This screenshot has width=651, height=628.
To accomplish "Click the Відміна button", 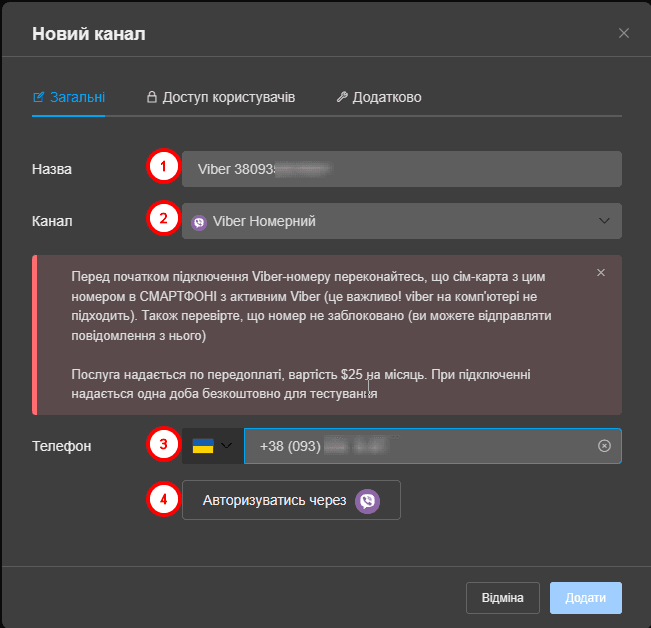I will click(x=503, y=598).
